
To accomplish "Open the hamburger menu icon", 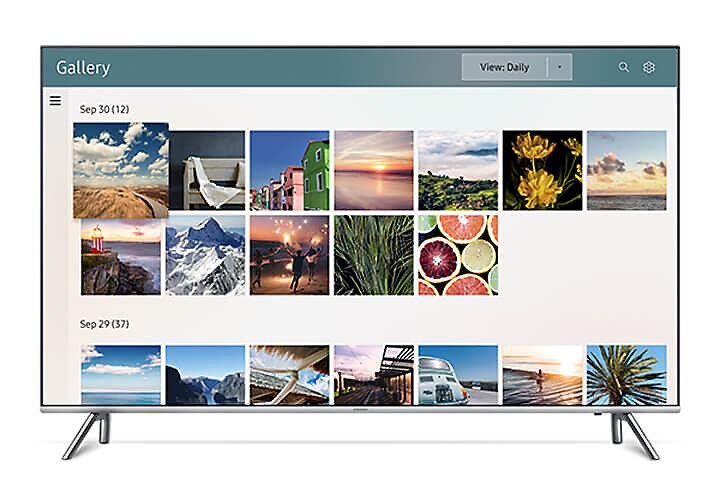I will click(x=55, y=101).
